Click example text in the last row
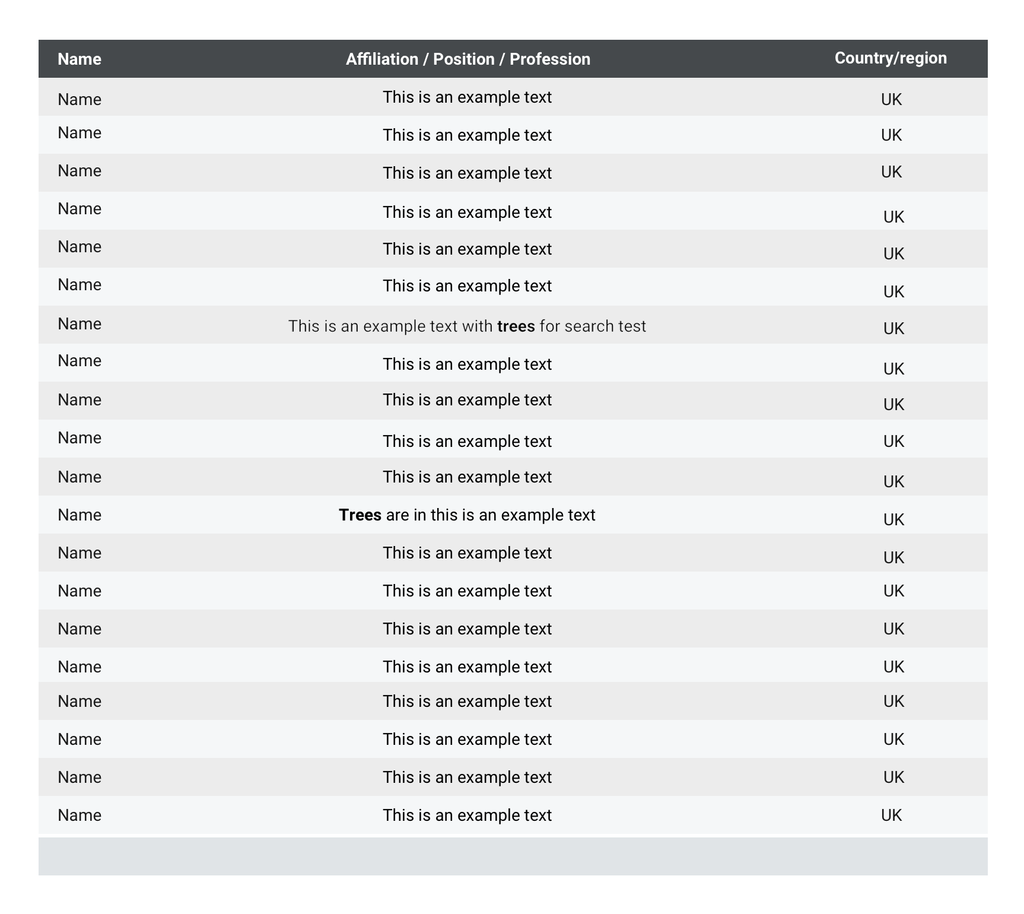1024x914 pixels. point(467,815)
